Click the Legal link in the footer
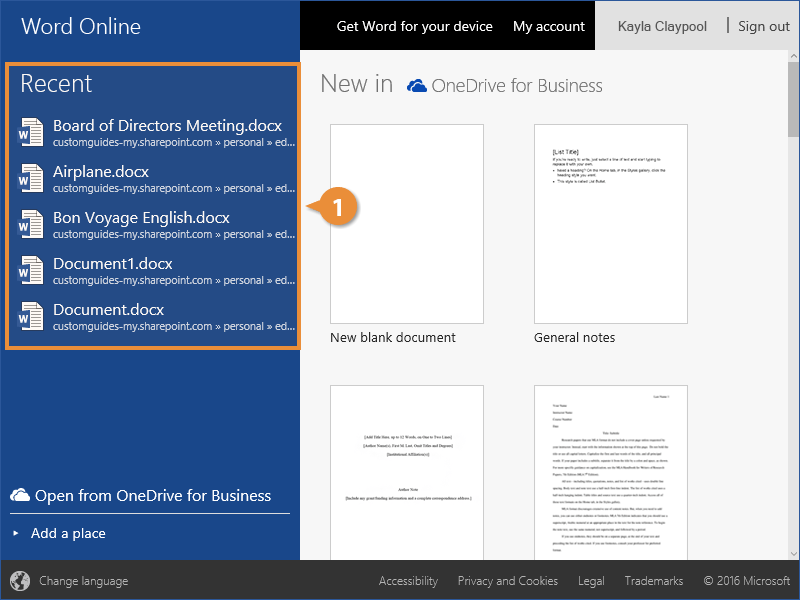 [x=591, y=581]
